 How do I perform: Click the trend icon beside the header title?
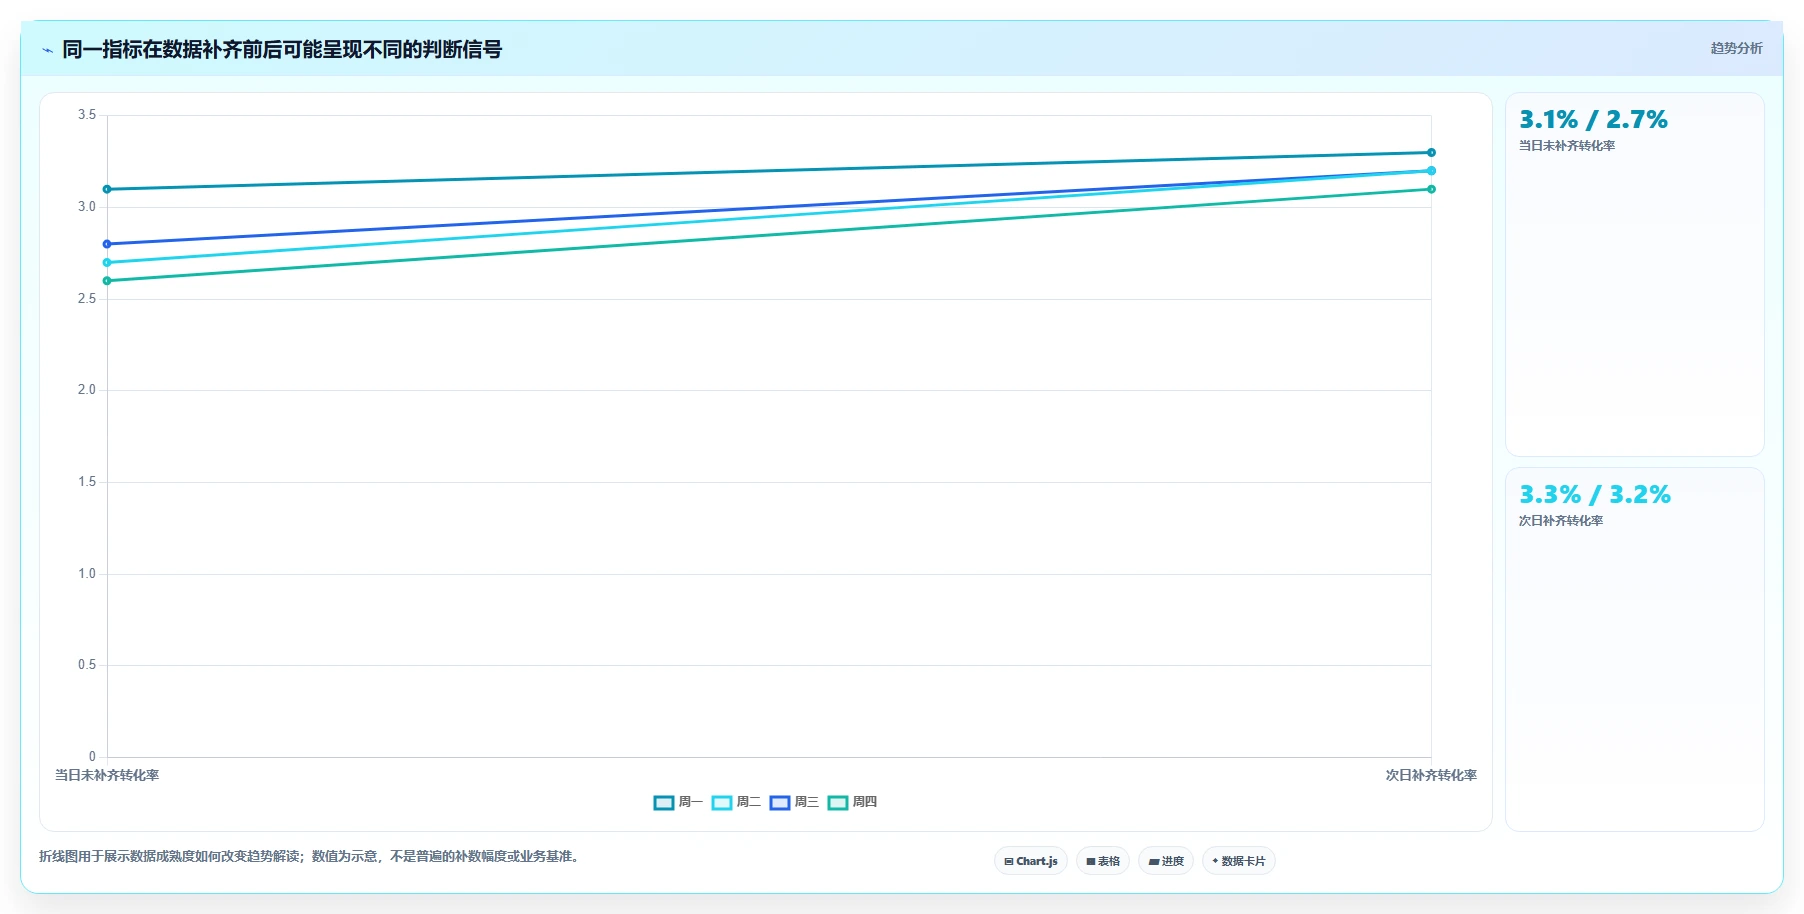[x=47, y=50]
